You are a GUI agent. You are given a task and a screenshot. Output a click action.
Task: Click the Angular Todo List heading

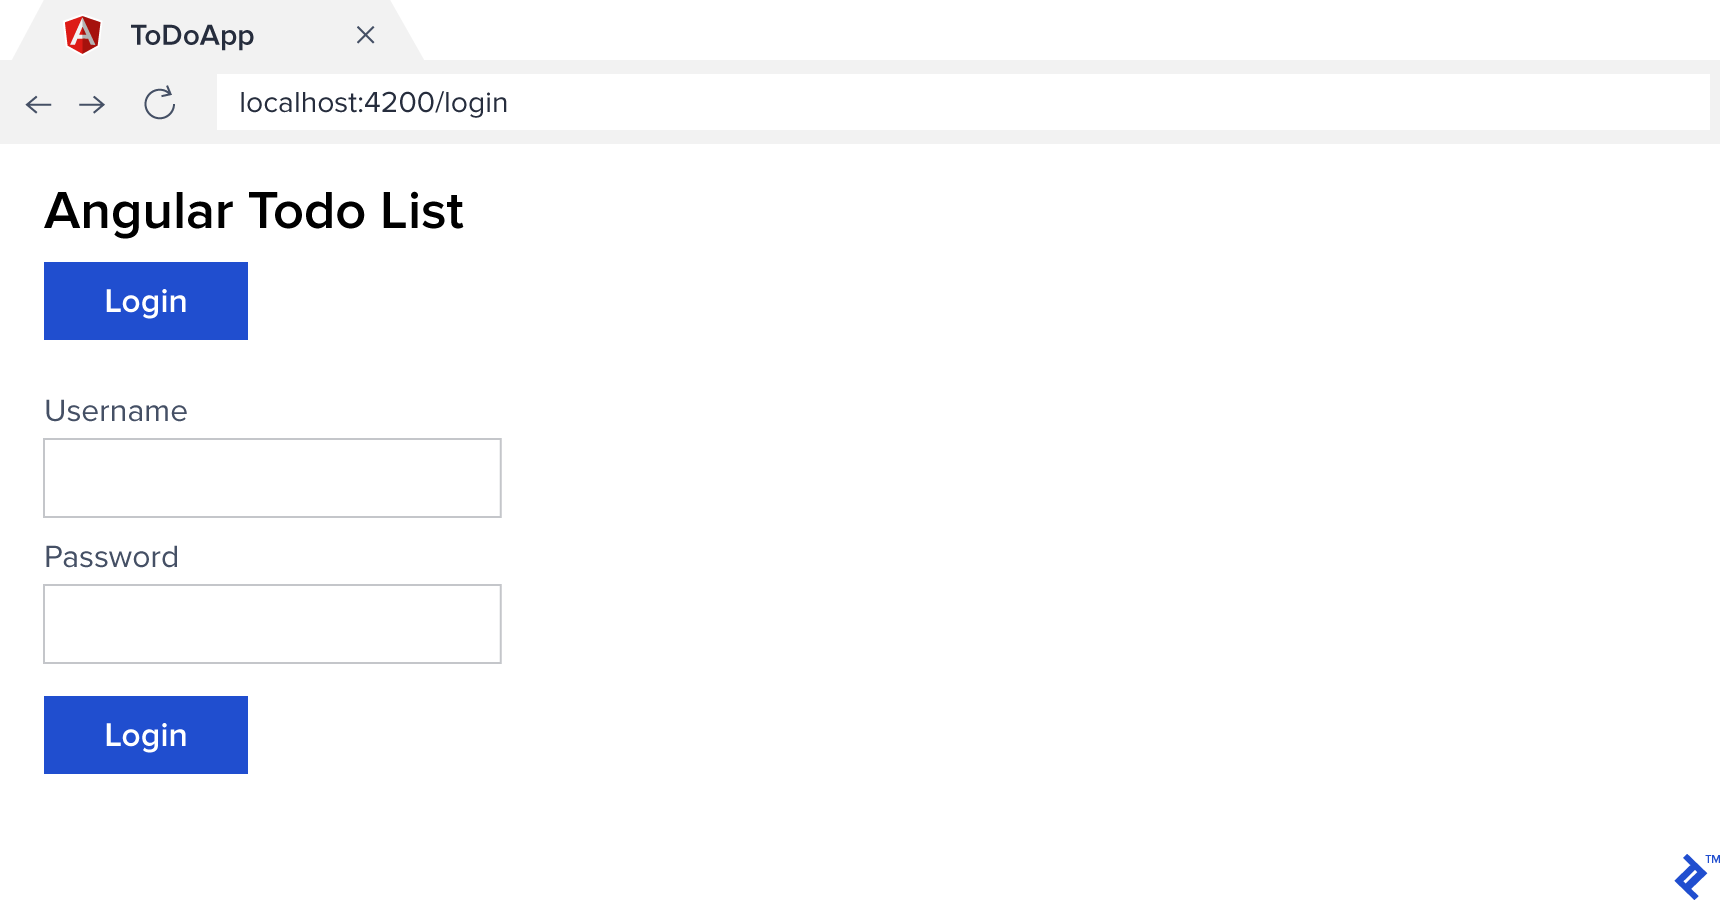252,211
